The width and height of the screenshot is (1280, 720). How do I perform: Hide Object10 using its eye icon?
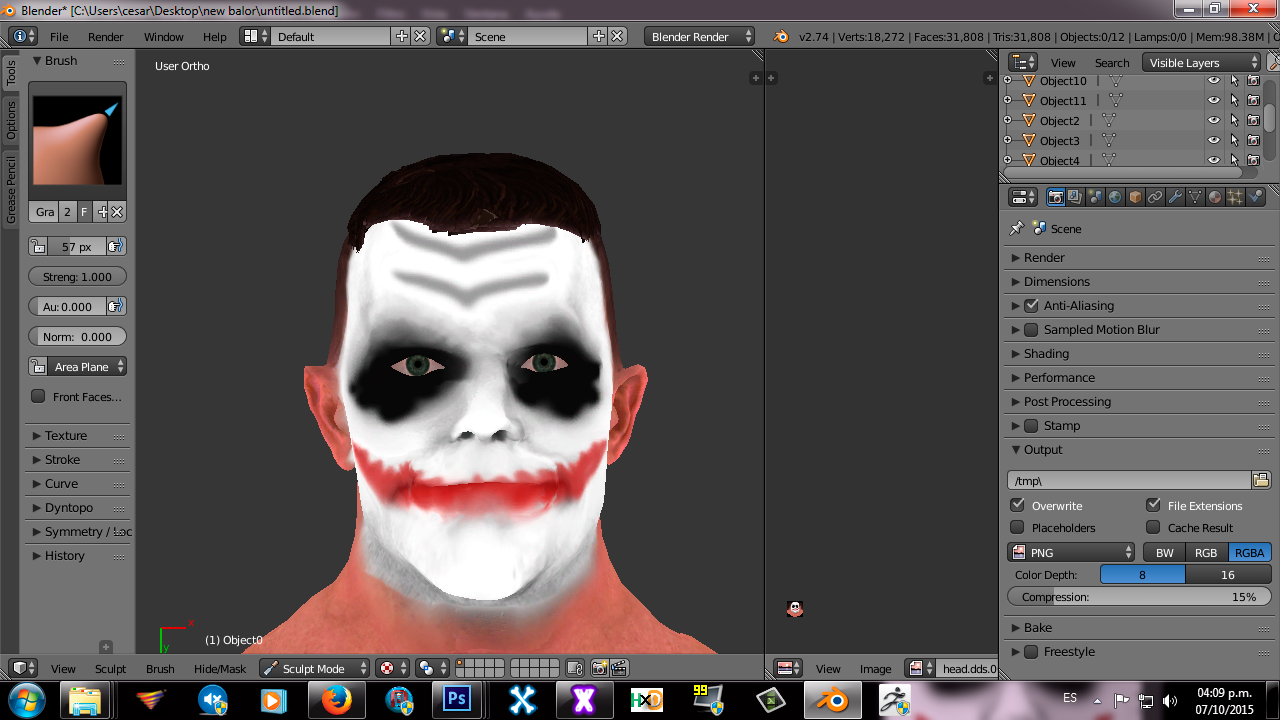(1214, 81)
